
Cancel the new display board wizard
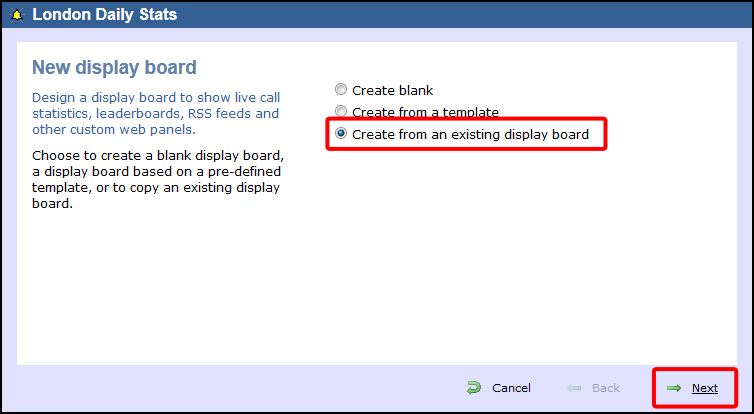click(x=511, y=388)
